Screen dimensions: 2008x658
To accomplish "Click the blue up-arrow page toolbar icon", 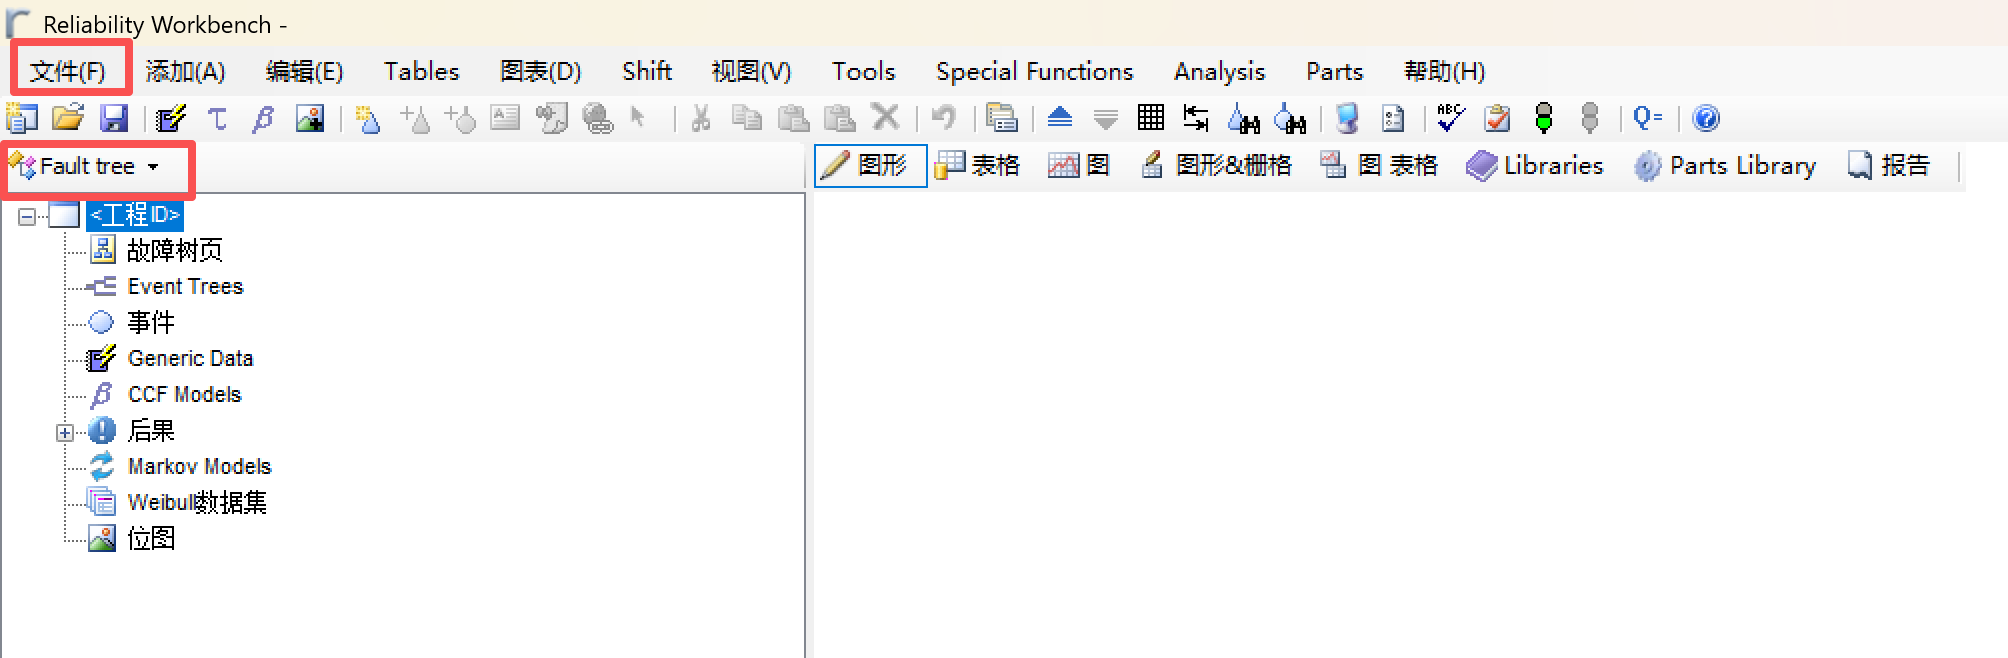I will click(1060, 117).
